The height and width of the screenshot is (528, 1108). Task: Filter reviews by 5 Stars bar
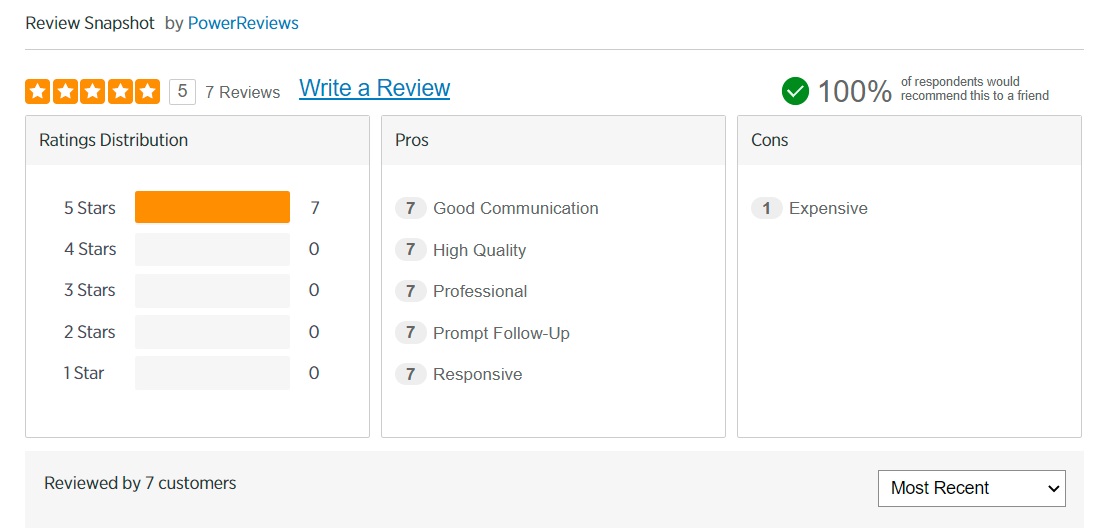point(212,208)
